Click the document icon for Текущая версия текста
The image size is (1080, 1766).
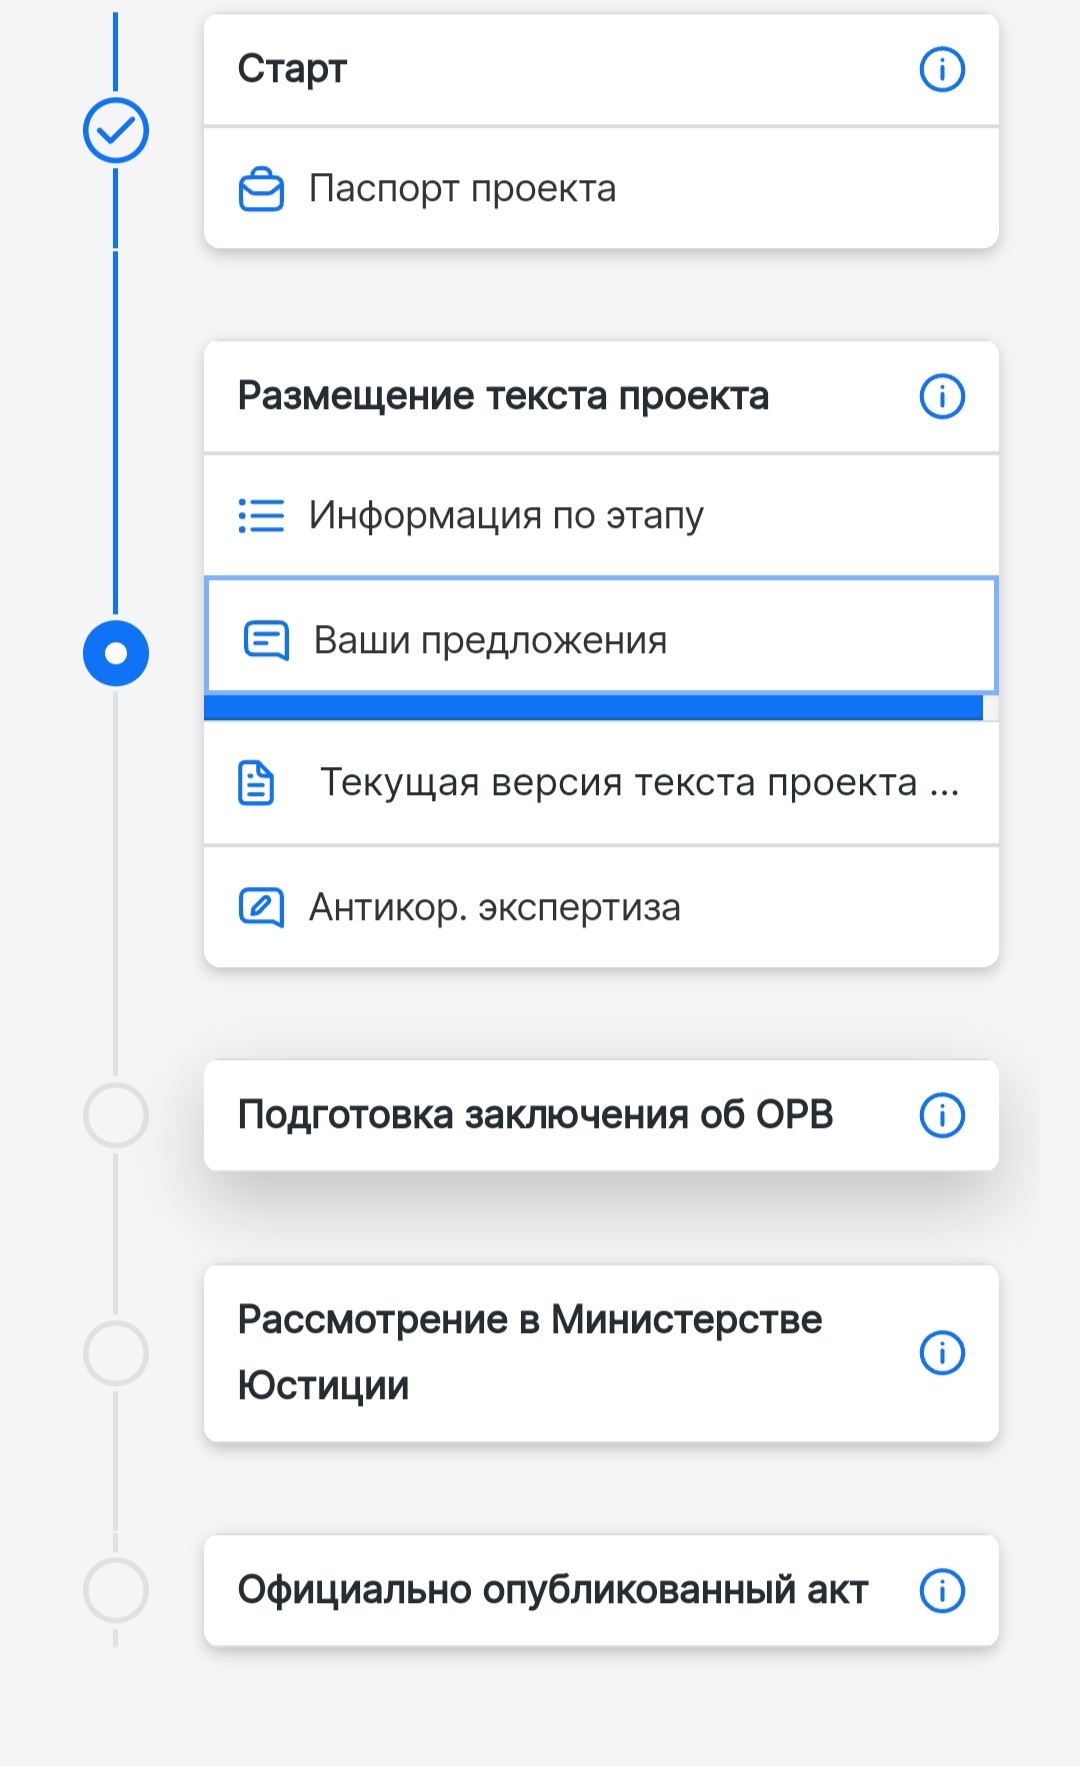[256, 783]
